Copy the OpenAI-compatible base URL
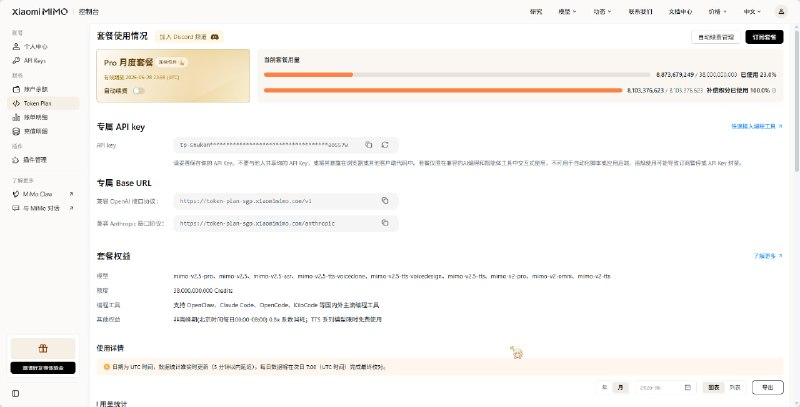The height and width of the screenshot is (407, 800). pos(385,201)
